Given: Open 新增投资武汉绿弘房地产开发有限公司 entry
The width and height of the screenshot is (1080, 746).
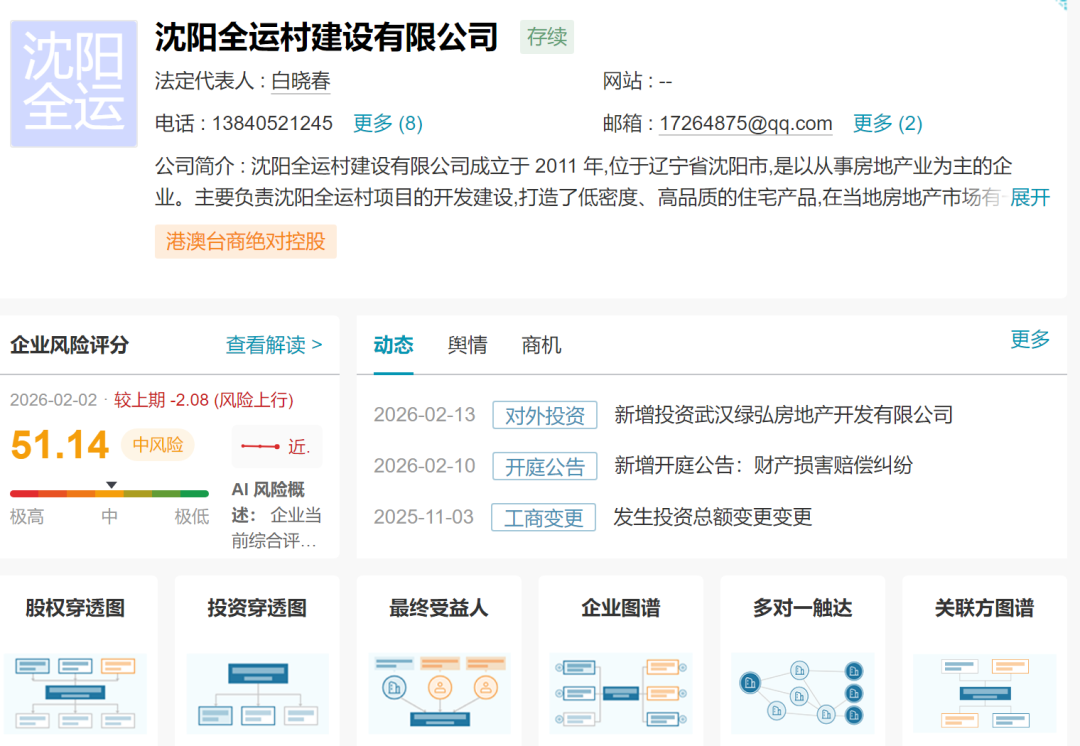Looking at the screenshot, I should [x=784, y=415].
